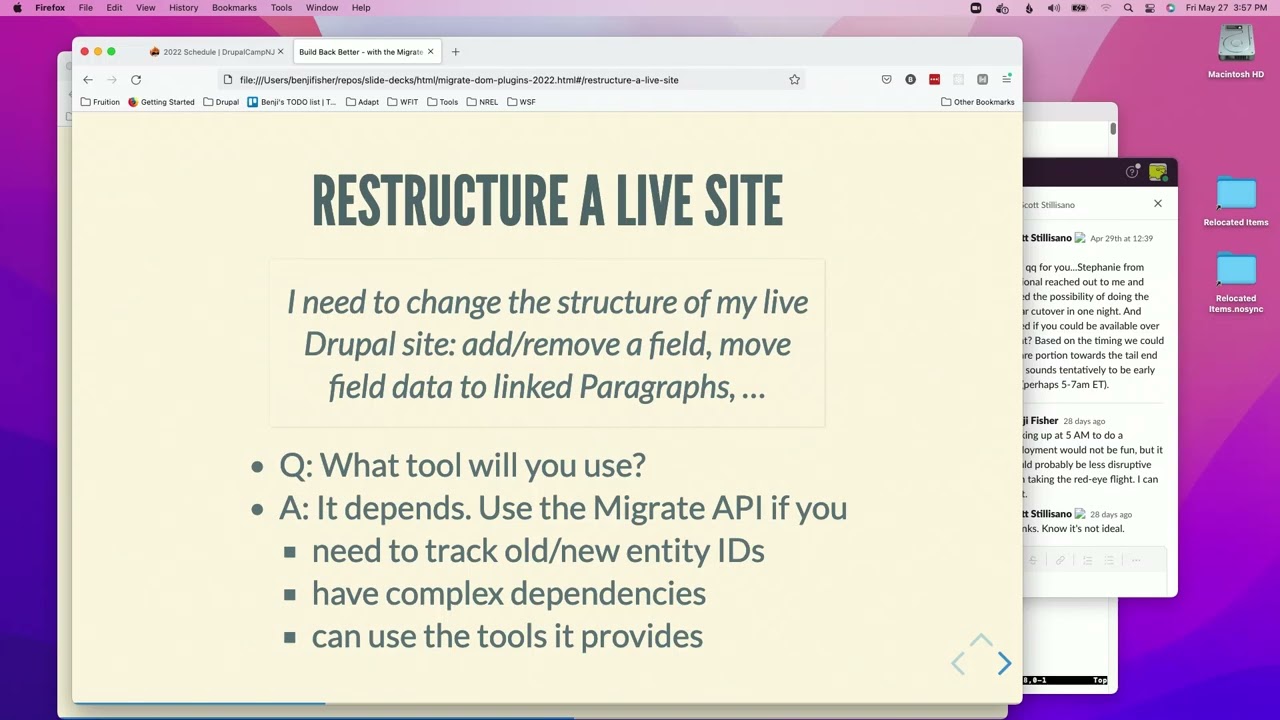Select the Build Back Better tab
Image resolution: width=1280 pixels, height=720 pixels.
(x=365, y=52)
